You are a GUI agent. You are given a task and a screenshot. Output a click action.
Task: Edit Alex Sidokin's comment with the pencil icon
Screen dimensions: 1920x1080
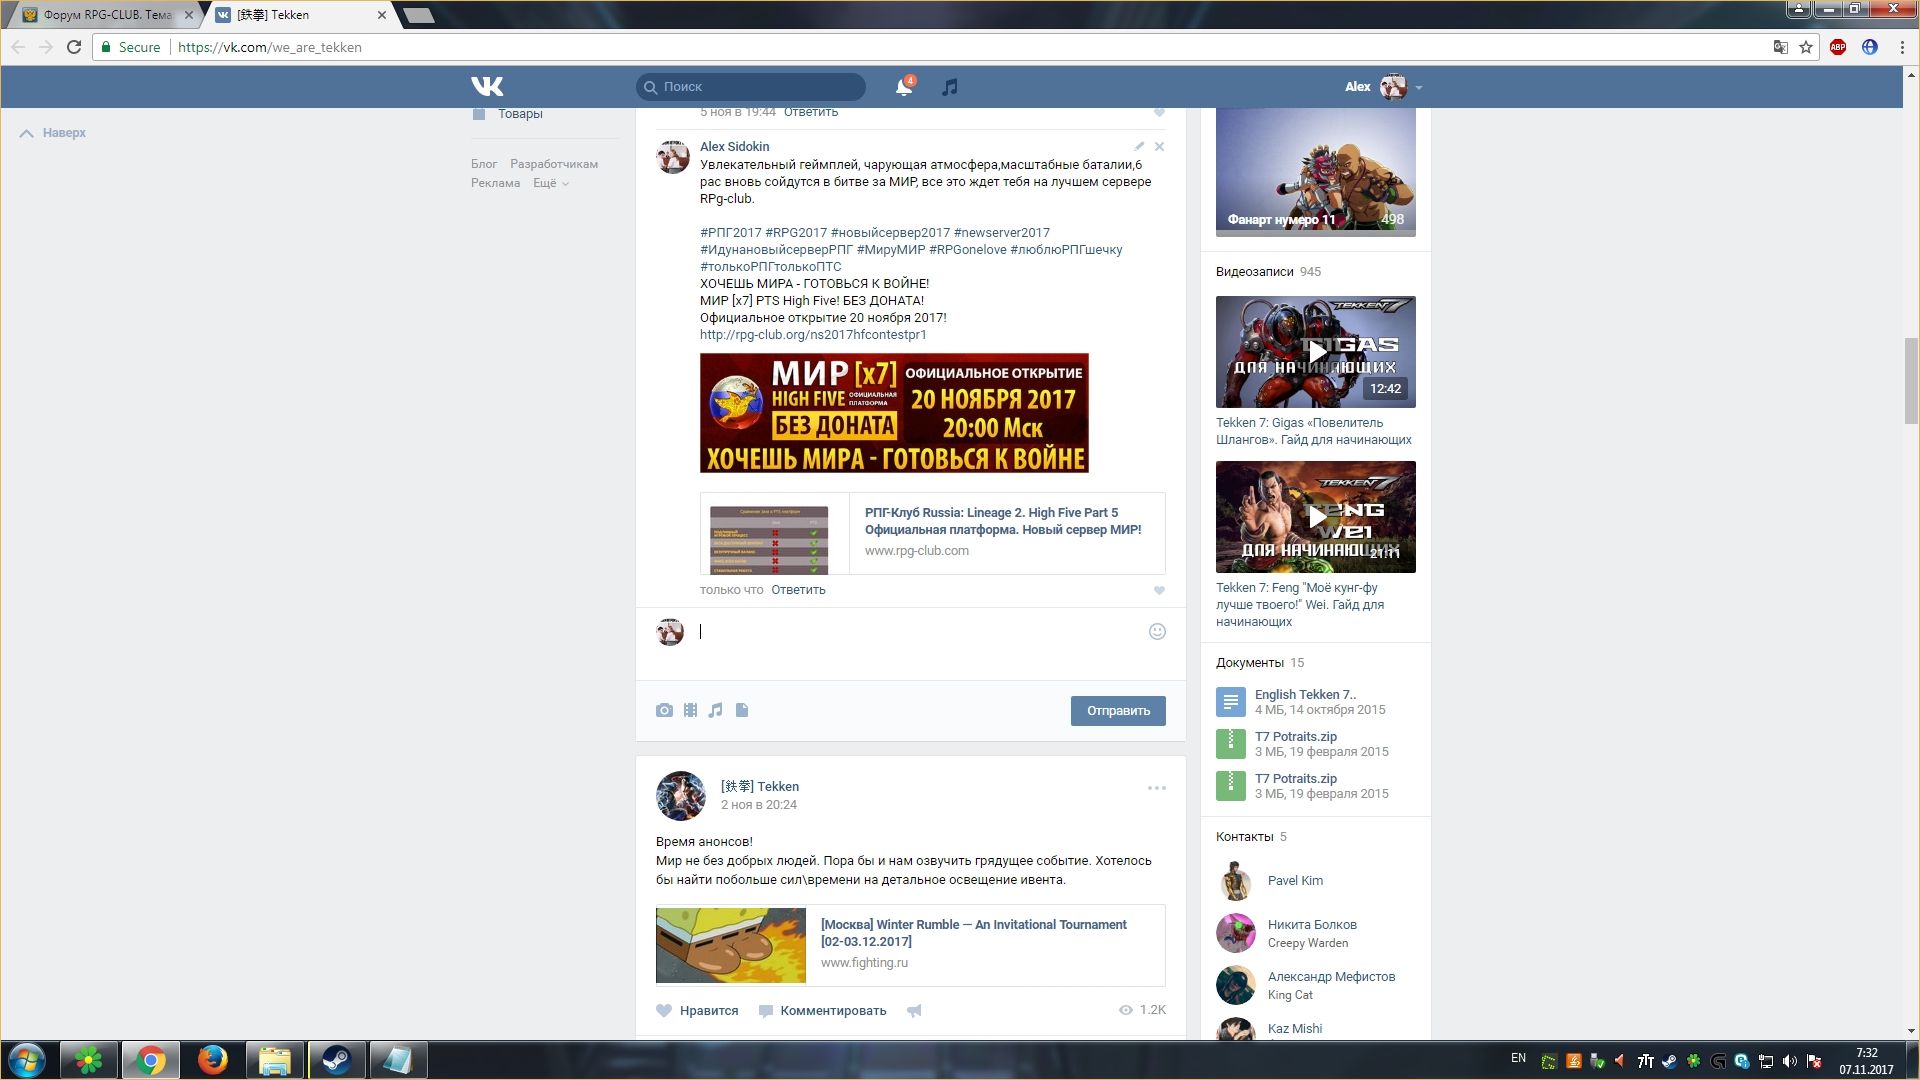1139,146
